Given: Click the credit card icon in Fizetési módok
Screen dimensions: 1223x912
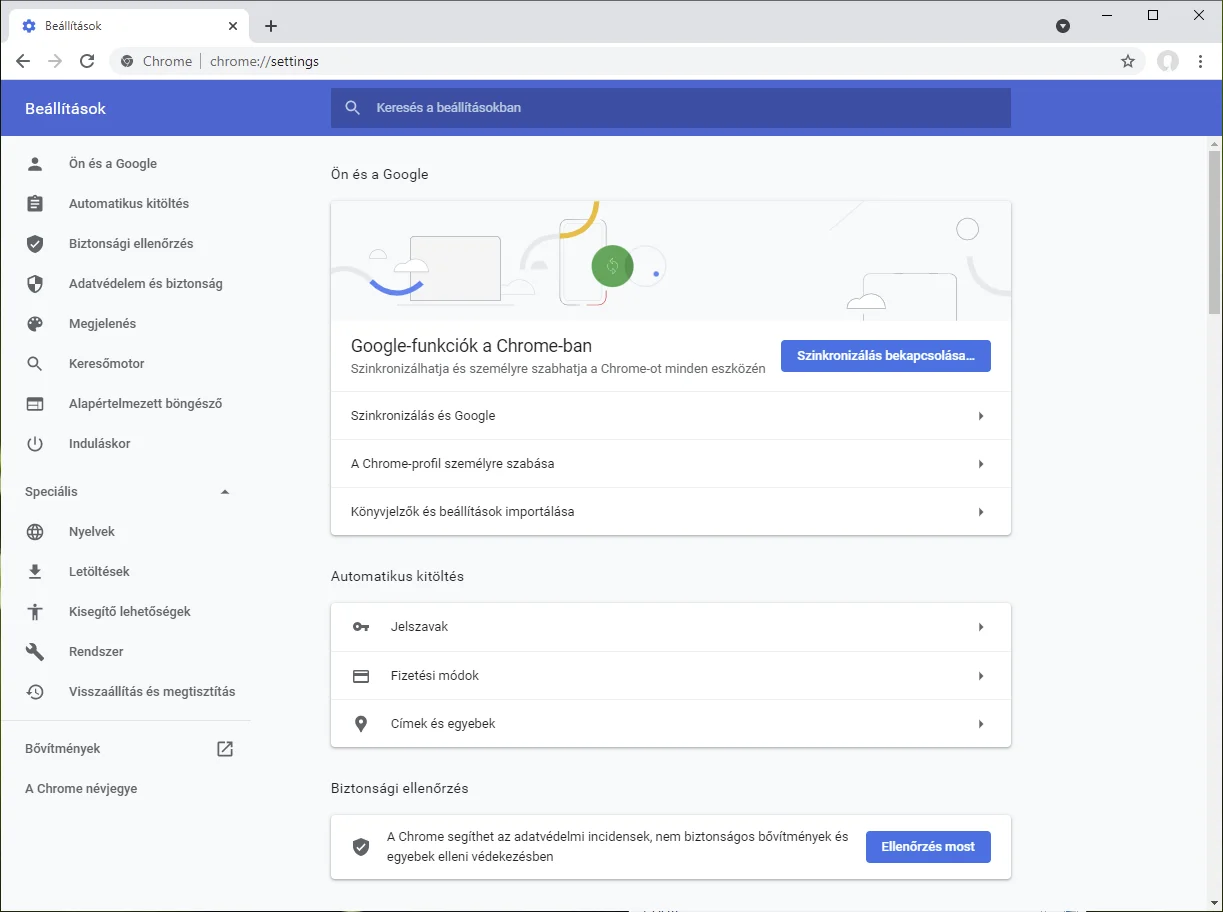Looking at the screenshot, I should (361, 676).
